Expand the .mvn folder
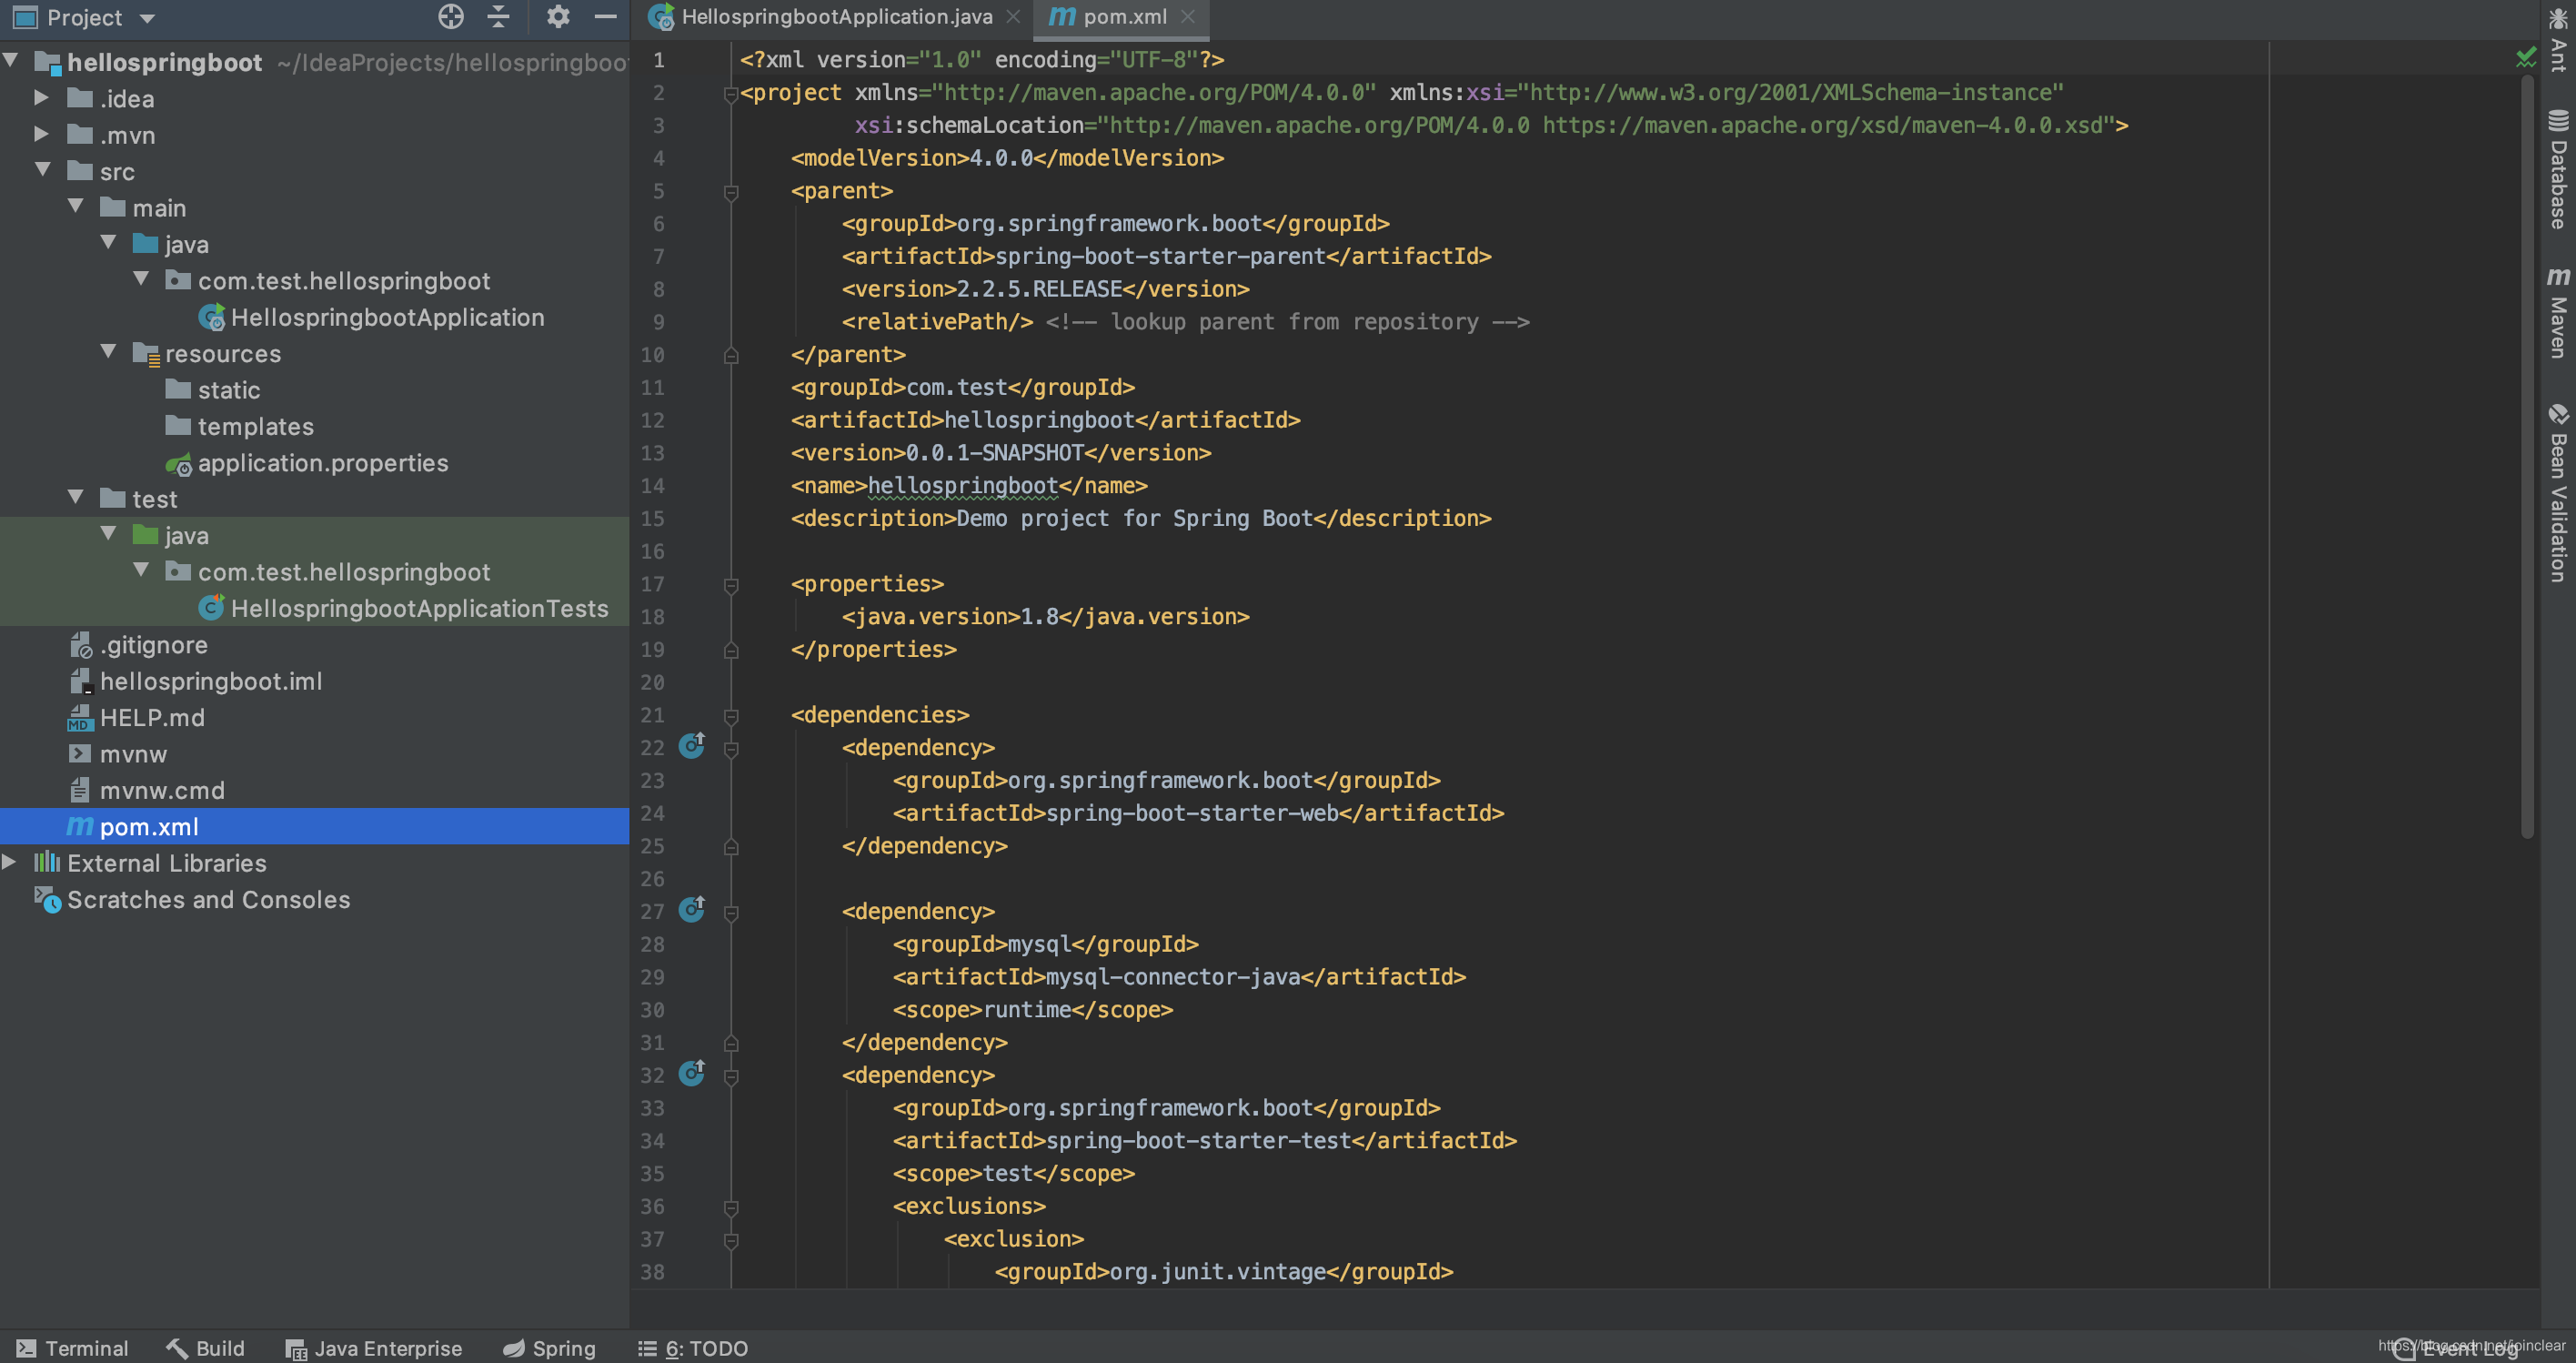The height and width of the screenshot is (1363, 2576). pos(41,133)
